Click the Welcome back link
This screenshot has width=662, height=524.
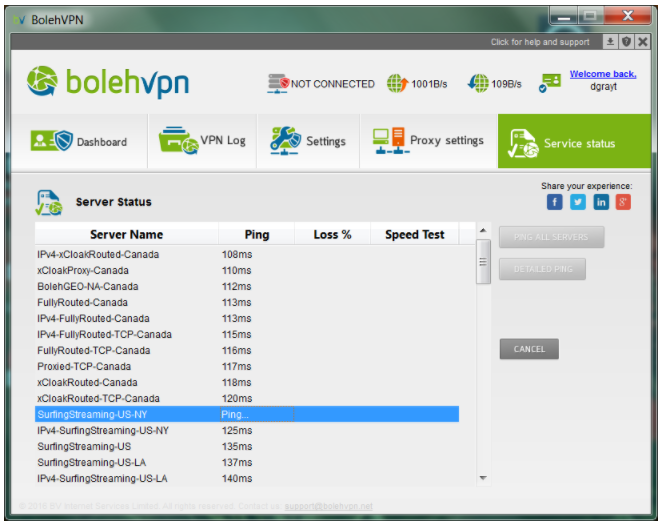coord(603,74)
